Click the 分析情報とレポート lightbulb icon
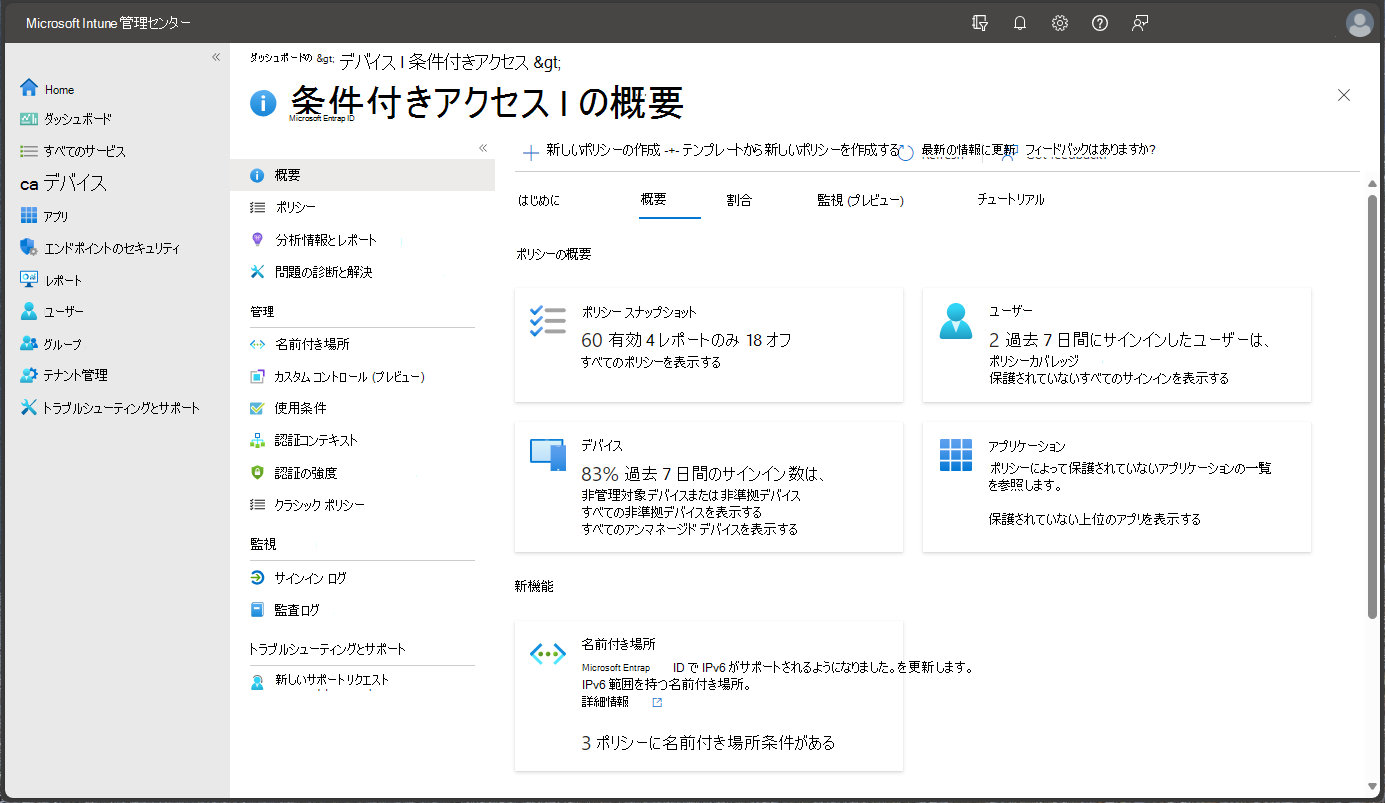 [x=257, y=240]
